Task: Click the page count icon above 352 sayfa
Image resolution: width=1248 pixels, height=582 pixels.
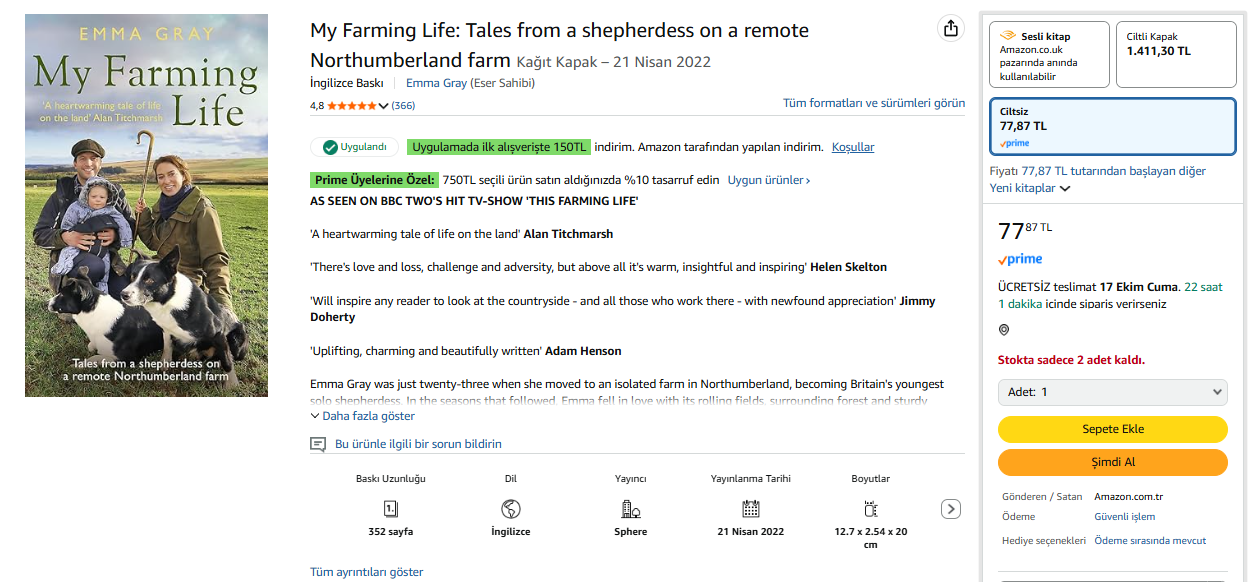Action: (x=391, y=508)
